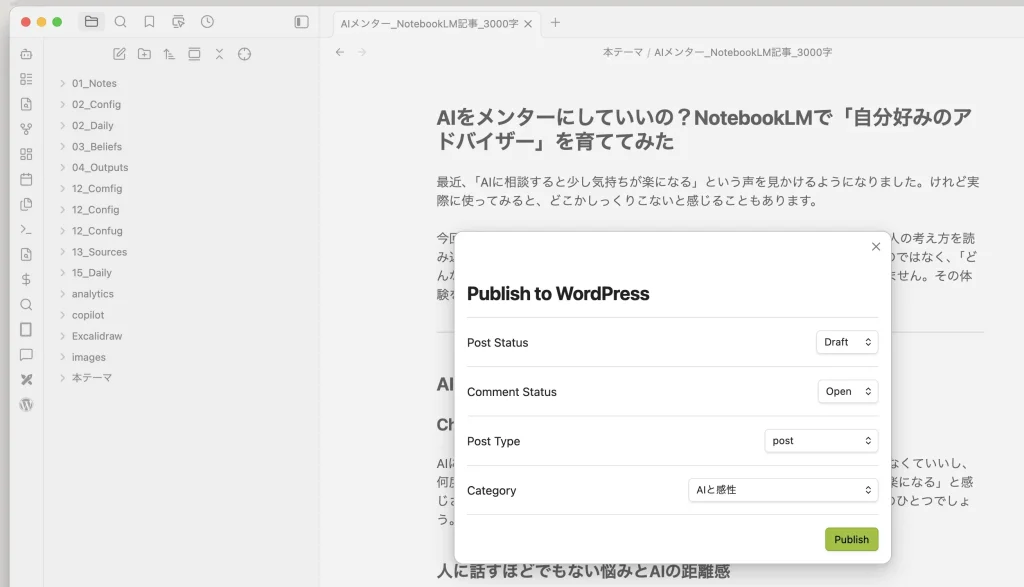Click the robot ribbon icon at top
This screenshot has width=1024, height=587.
pyautogui.click(x=26, y=54)
